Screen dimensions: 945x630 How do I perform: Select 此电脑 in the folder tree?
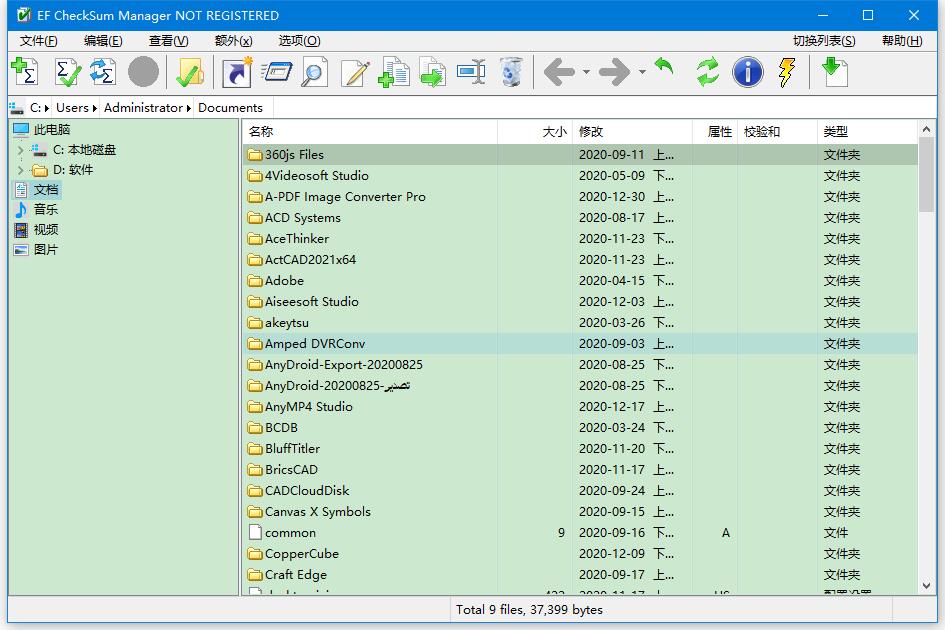coord(52,130)
